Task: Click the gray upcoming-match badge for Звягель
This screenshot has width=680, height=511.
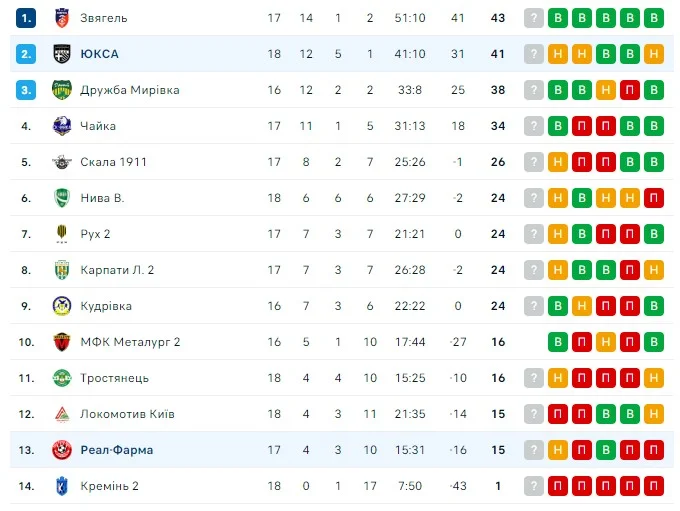Action: pyautogui.click(x=534, y=18)
